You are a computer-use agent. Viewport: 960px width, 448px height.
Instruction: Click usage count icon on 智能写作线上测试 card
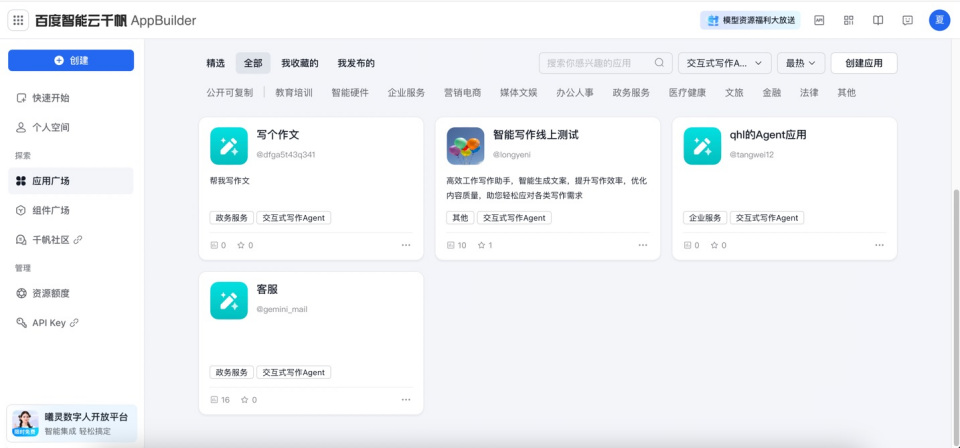coord(451,245)
